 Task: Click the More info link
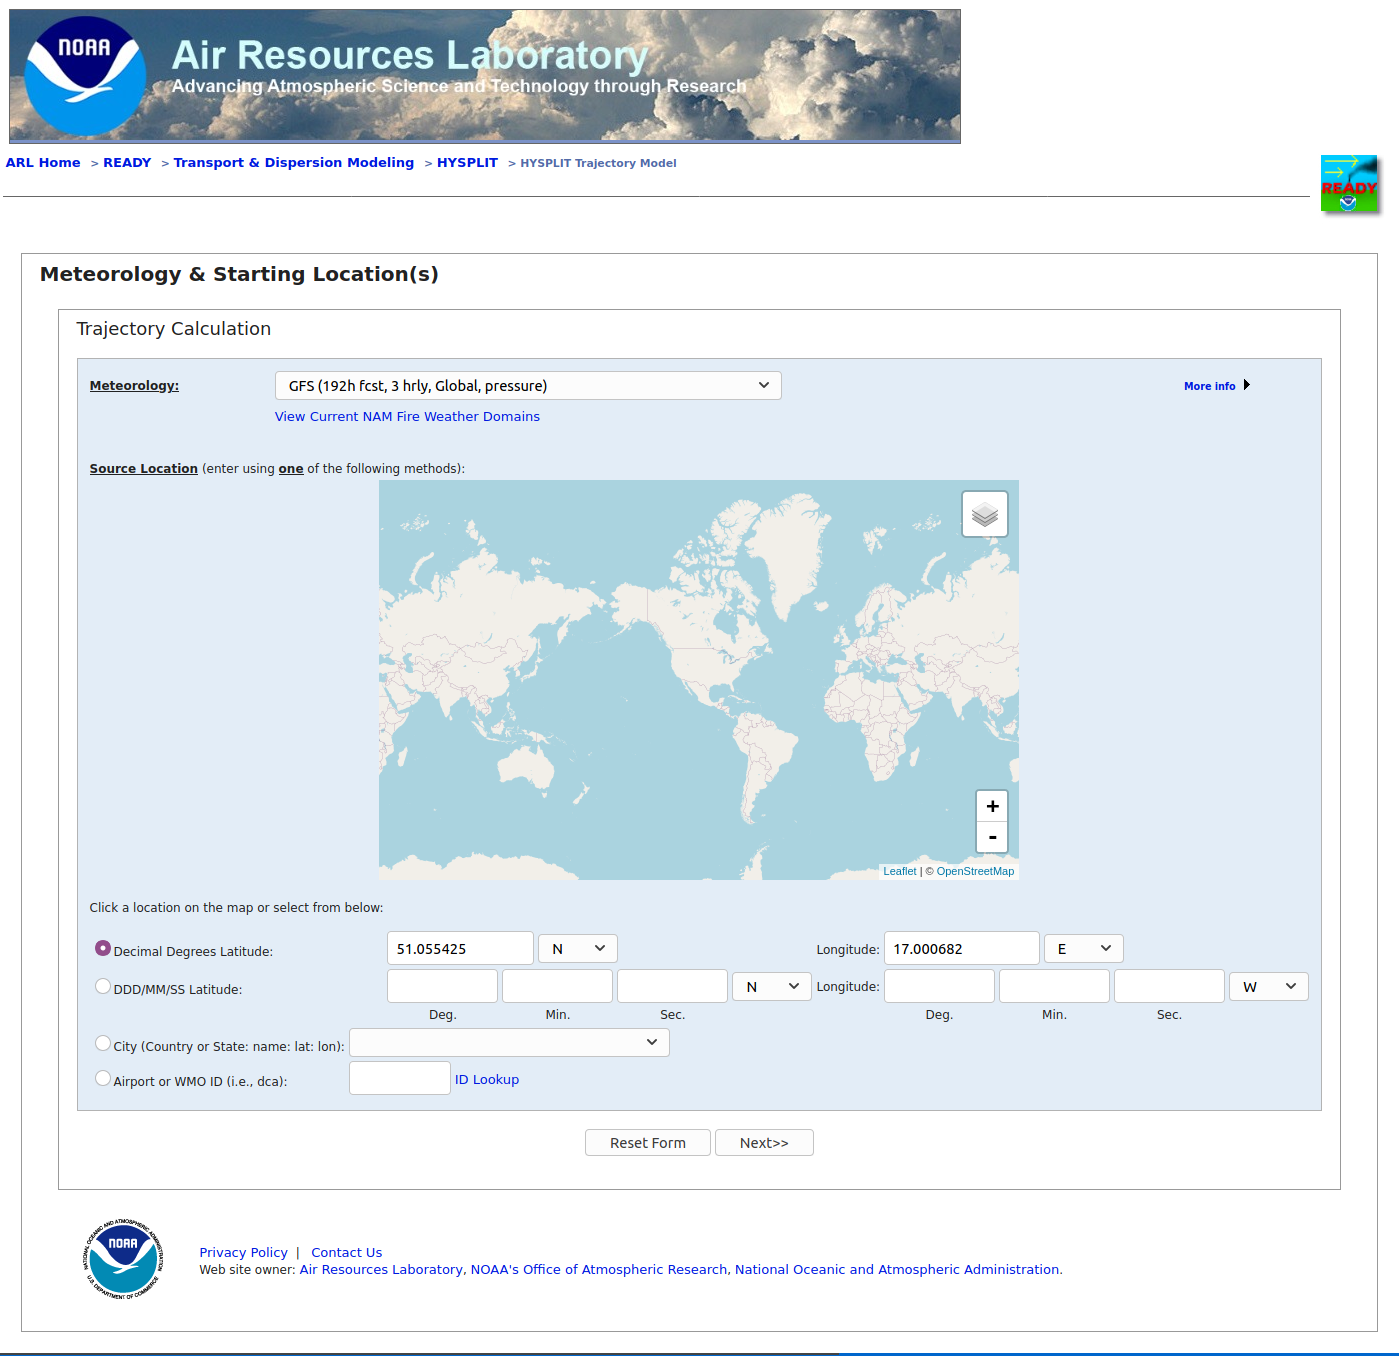pos(1209,386)
